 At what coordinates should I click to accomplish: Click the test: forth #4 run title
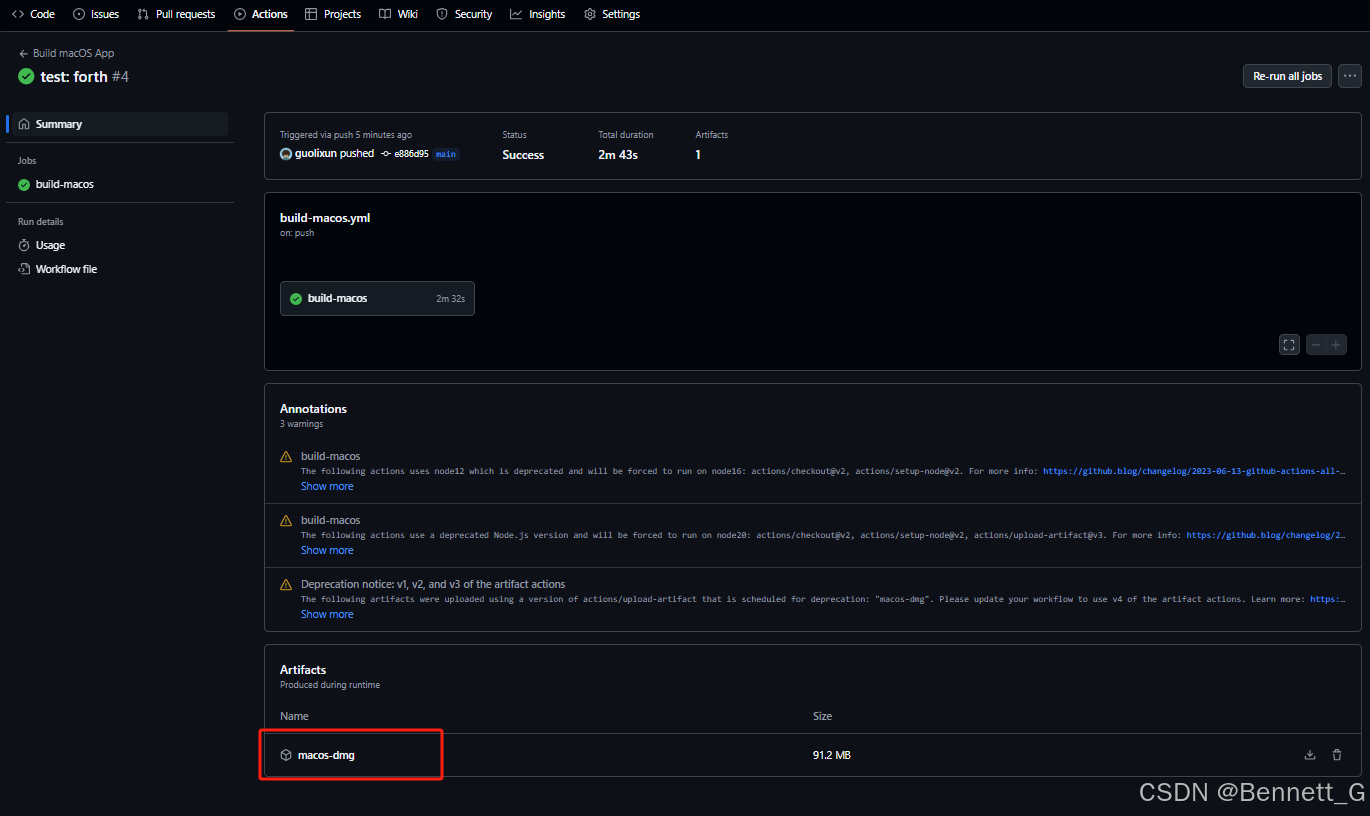[x=85, y=77]
